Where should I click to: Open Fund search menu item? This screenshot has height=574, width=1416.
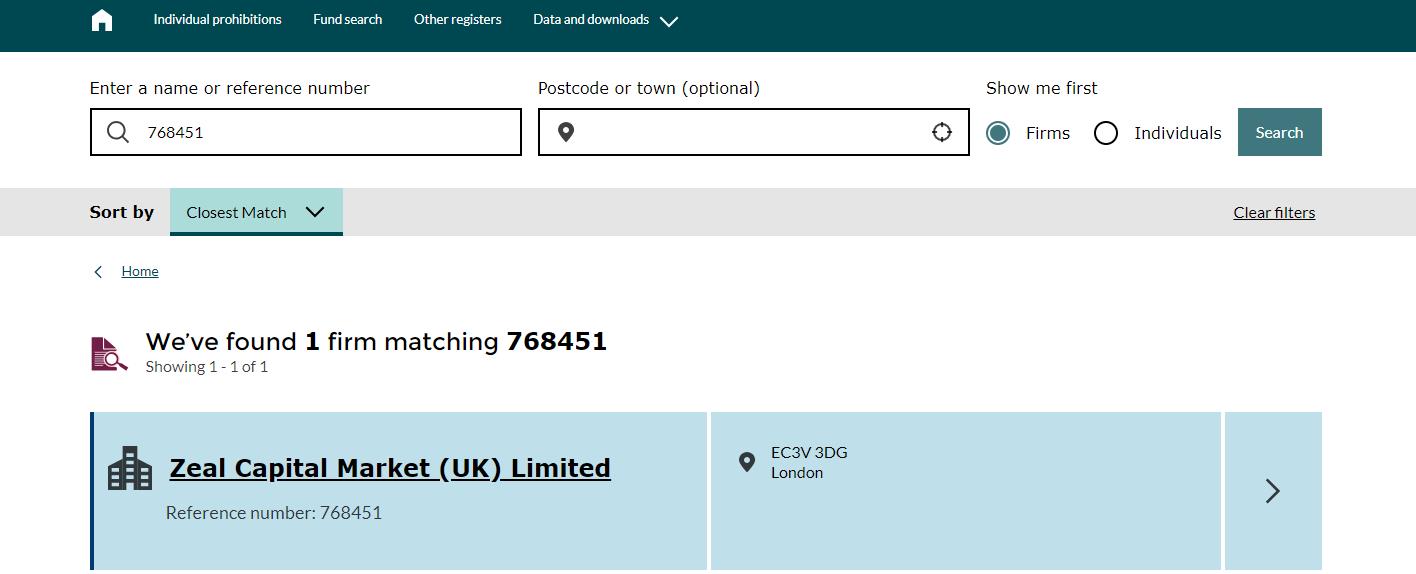347,19
